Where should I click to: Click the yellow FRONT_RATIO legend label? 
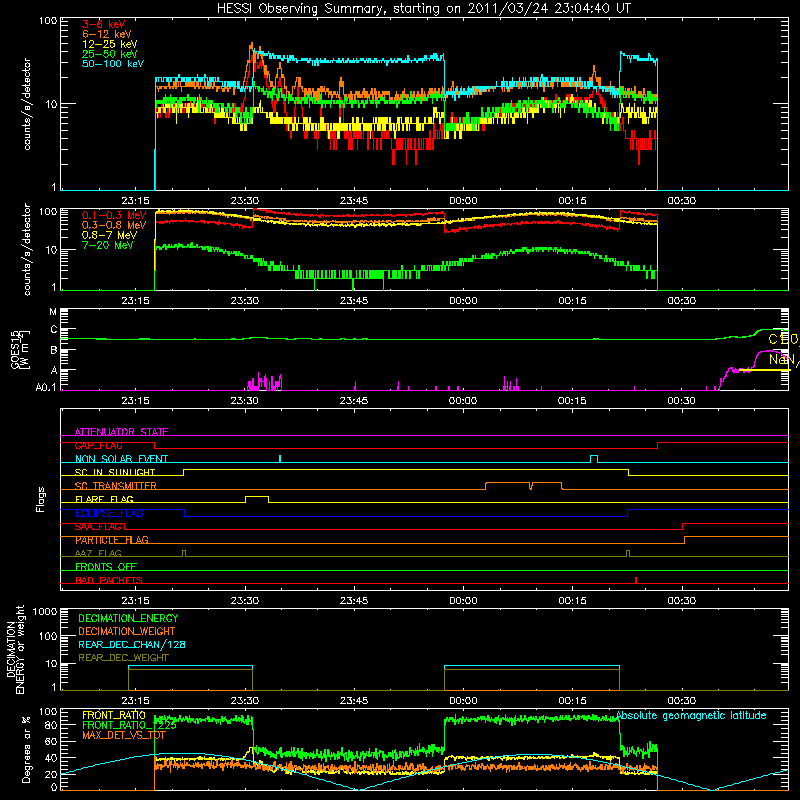coord(114,715)
